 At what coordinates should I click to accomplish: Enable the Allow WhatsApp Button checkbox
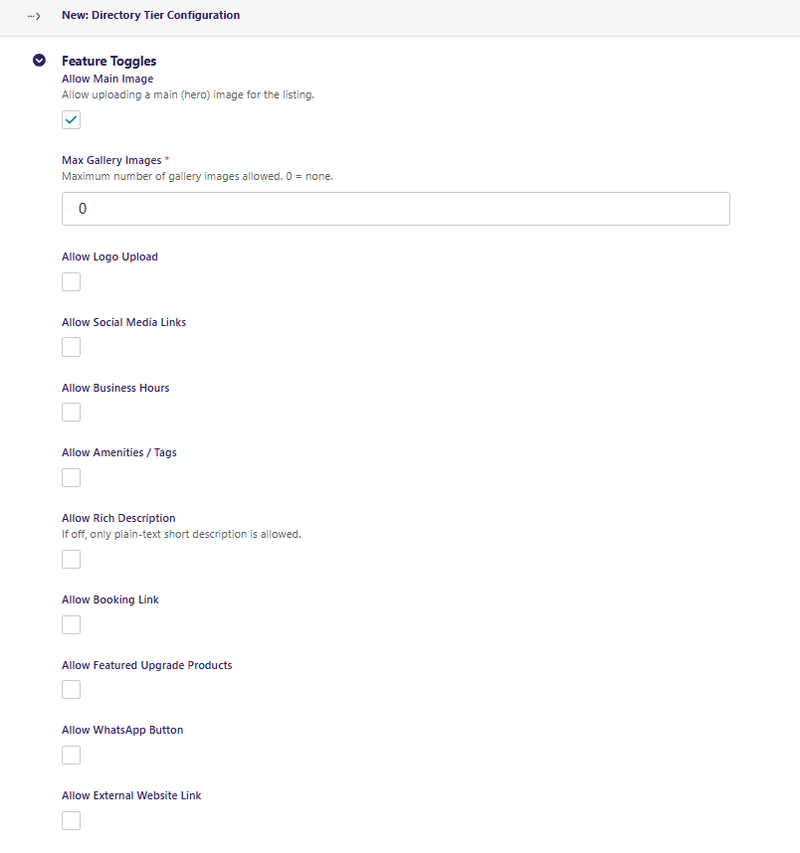coord(71,755)
